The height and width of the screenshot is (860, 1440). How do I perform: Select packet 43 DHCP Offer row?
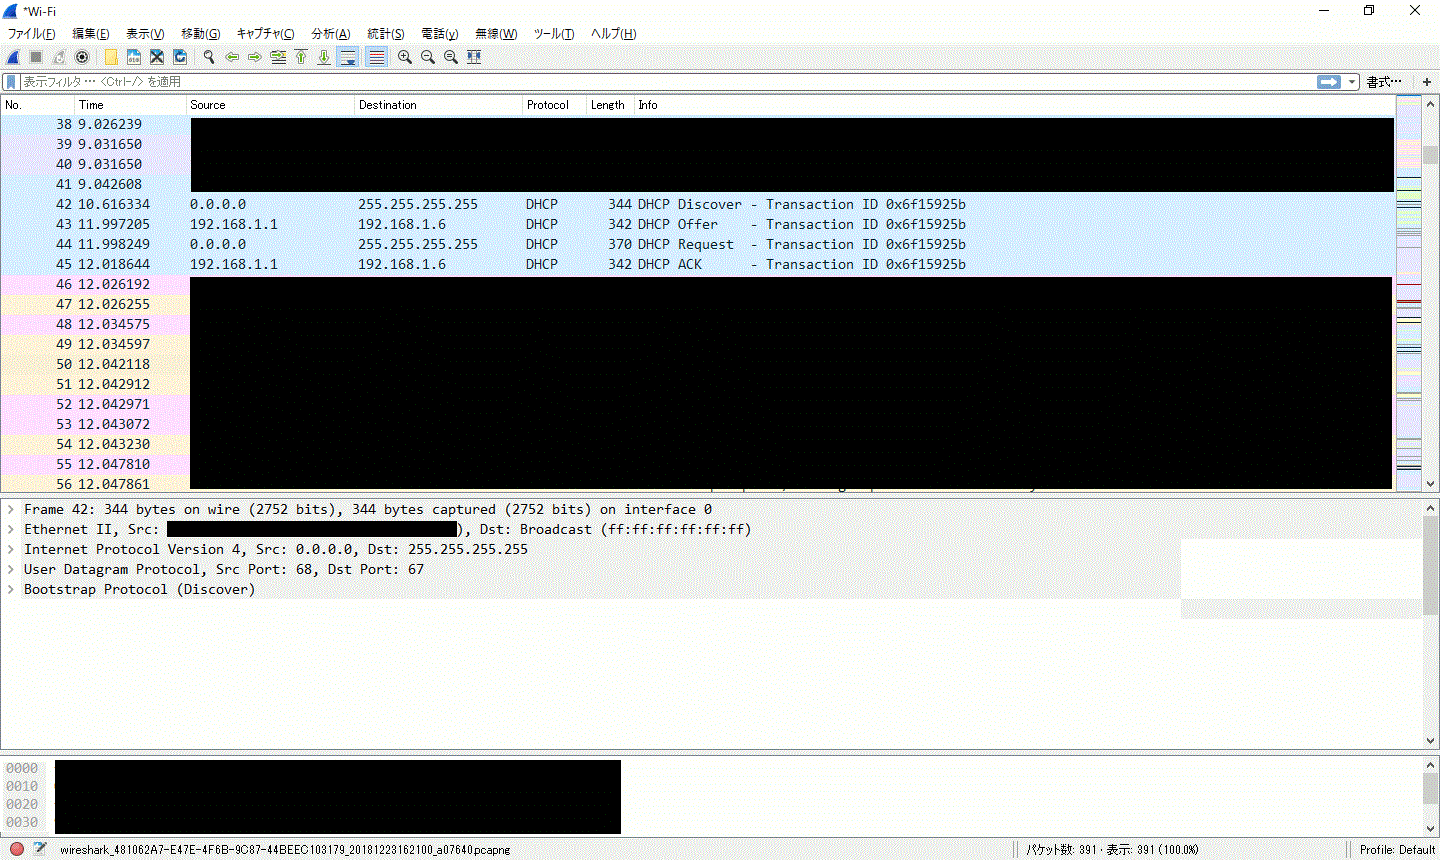tap(697, 224)
